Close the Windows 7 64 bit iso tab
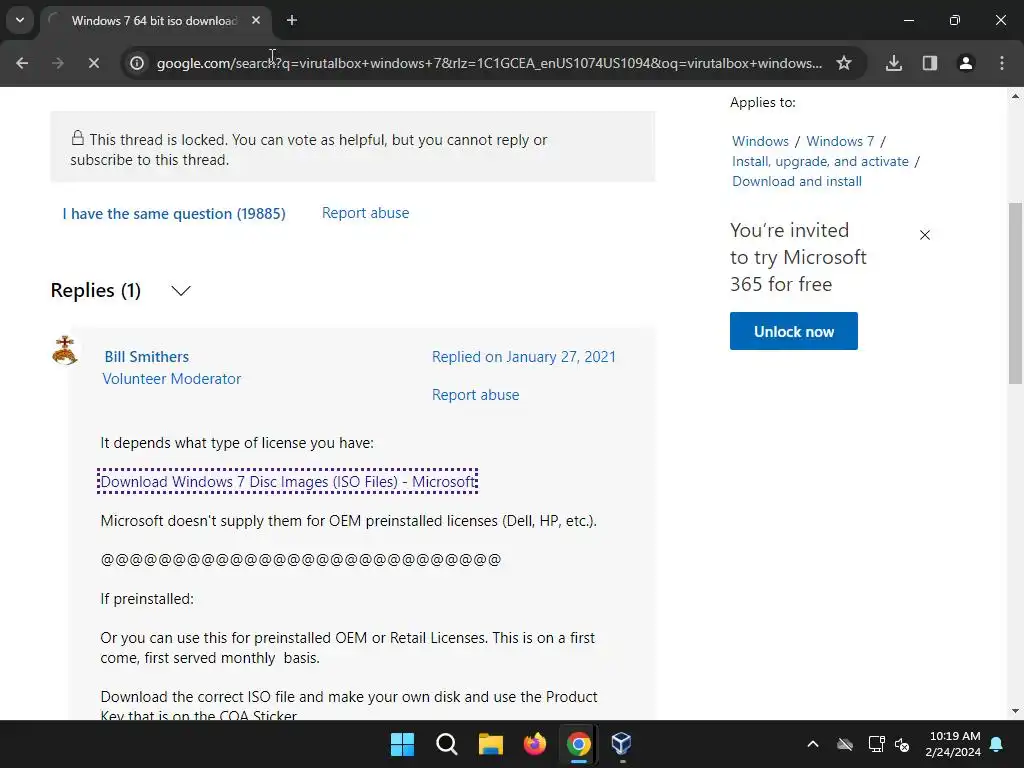This screenshot has height=768, width=1024. point(256,21)
